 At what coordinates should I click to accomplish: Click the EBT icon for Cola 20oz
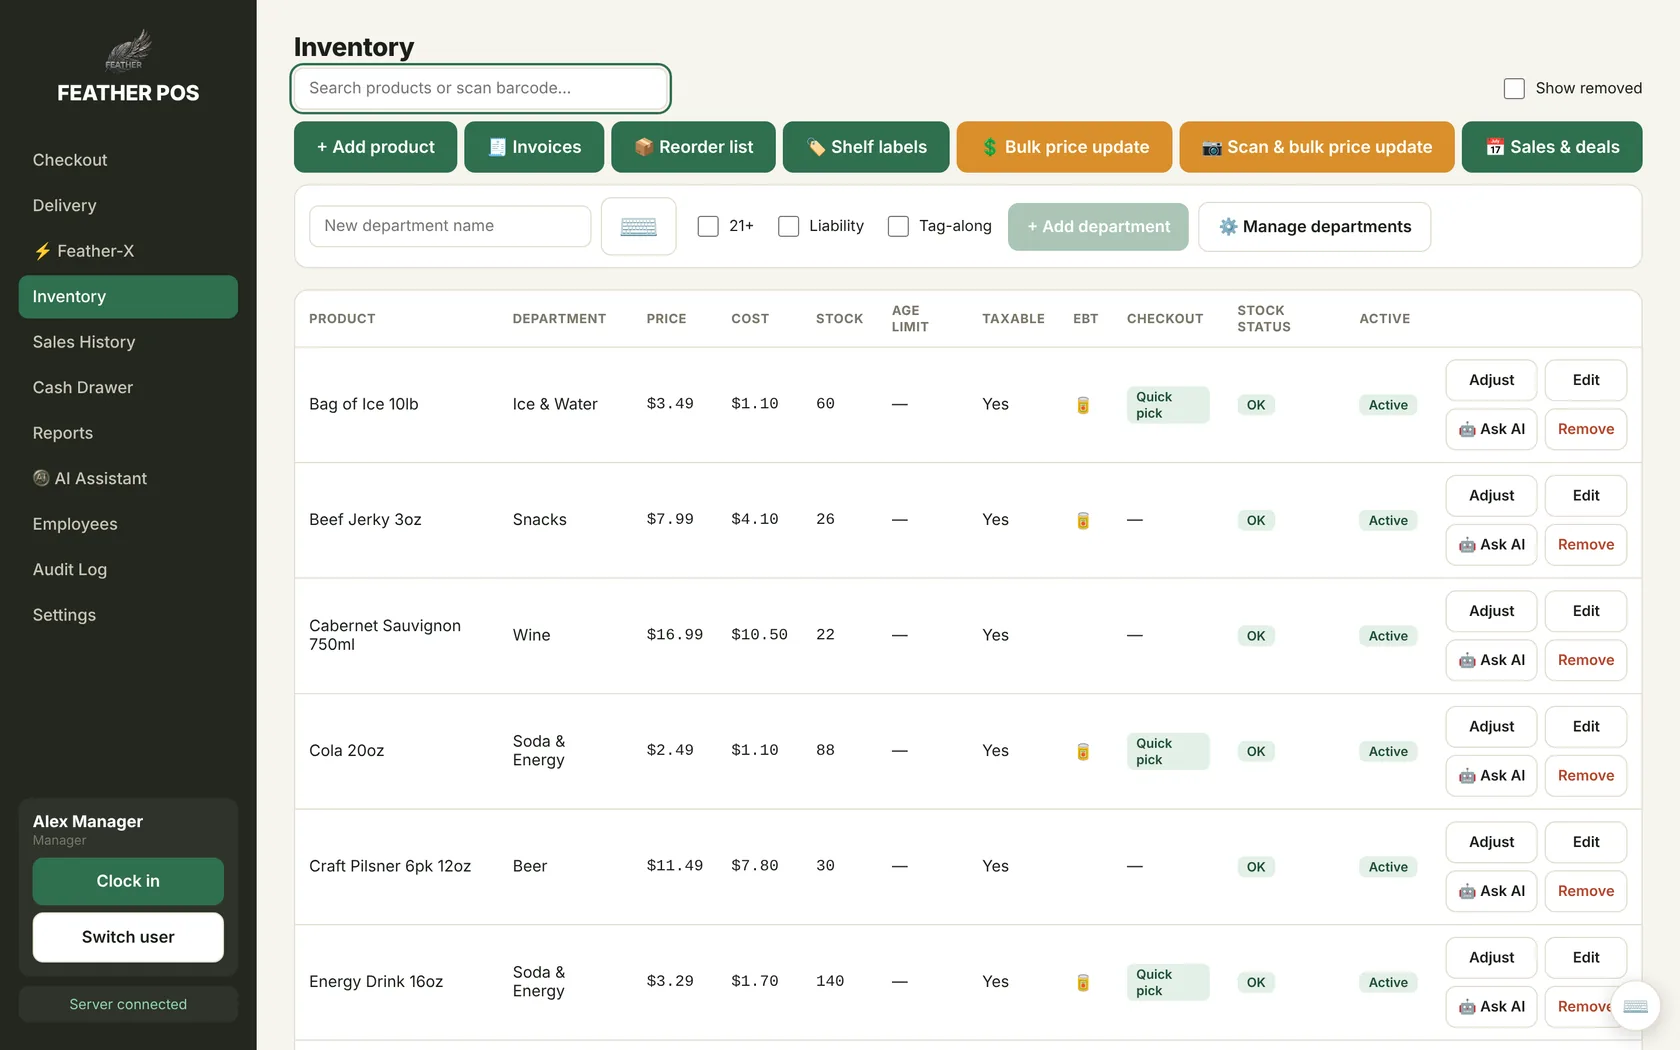pyautogui.click(x=1083, y=751)
